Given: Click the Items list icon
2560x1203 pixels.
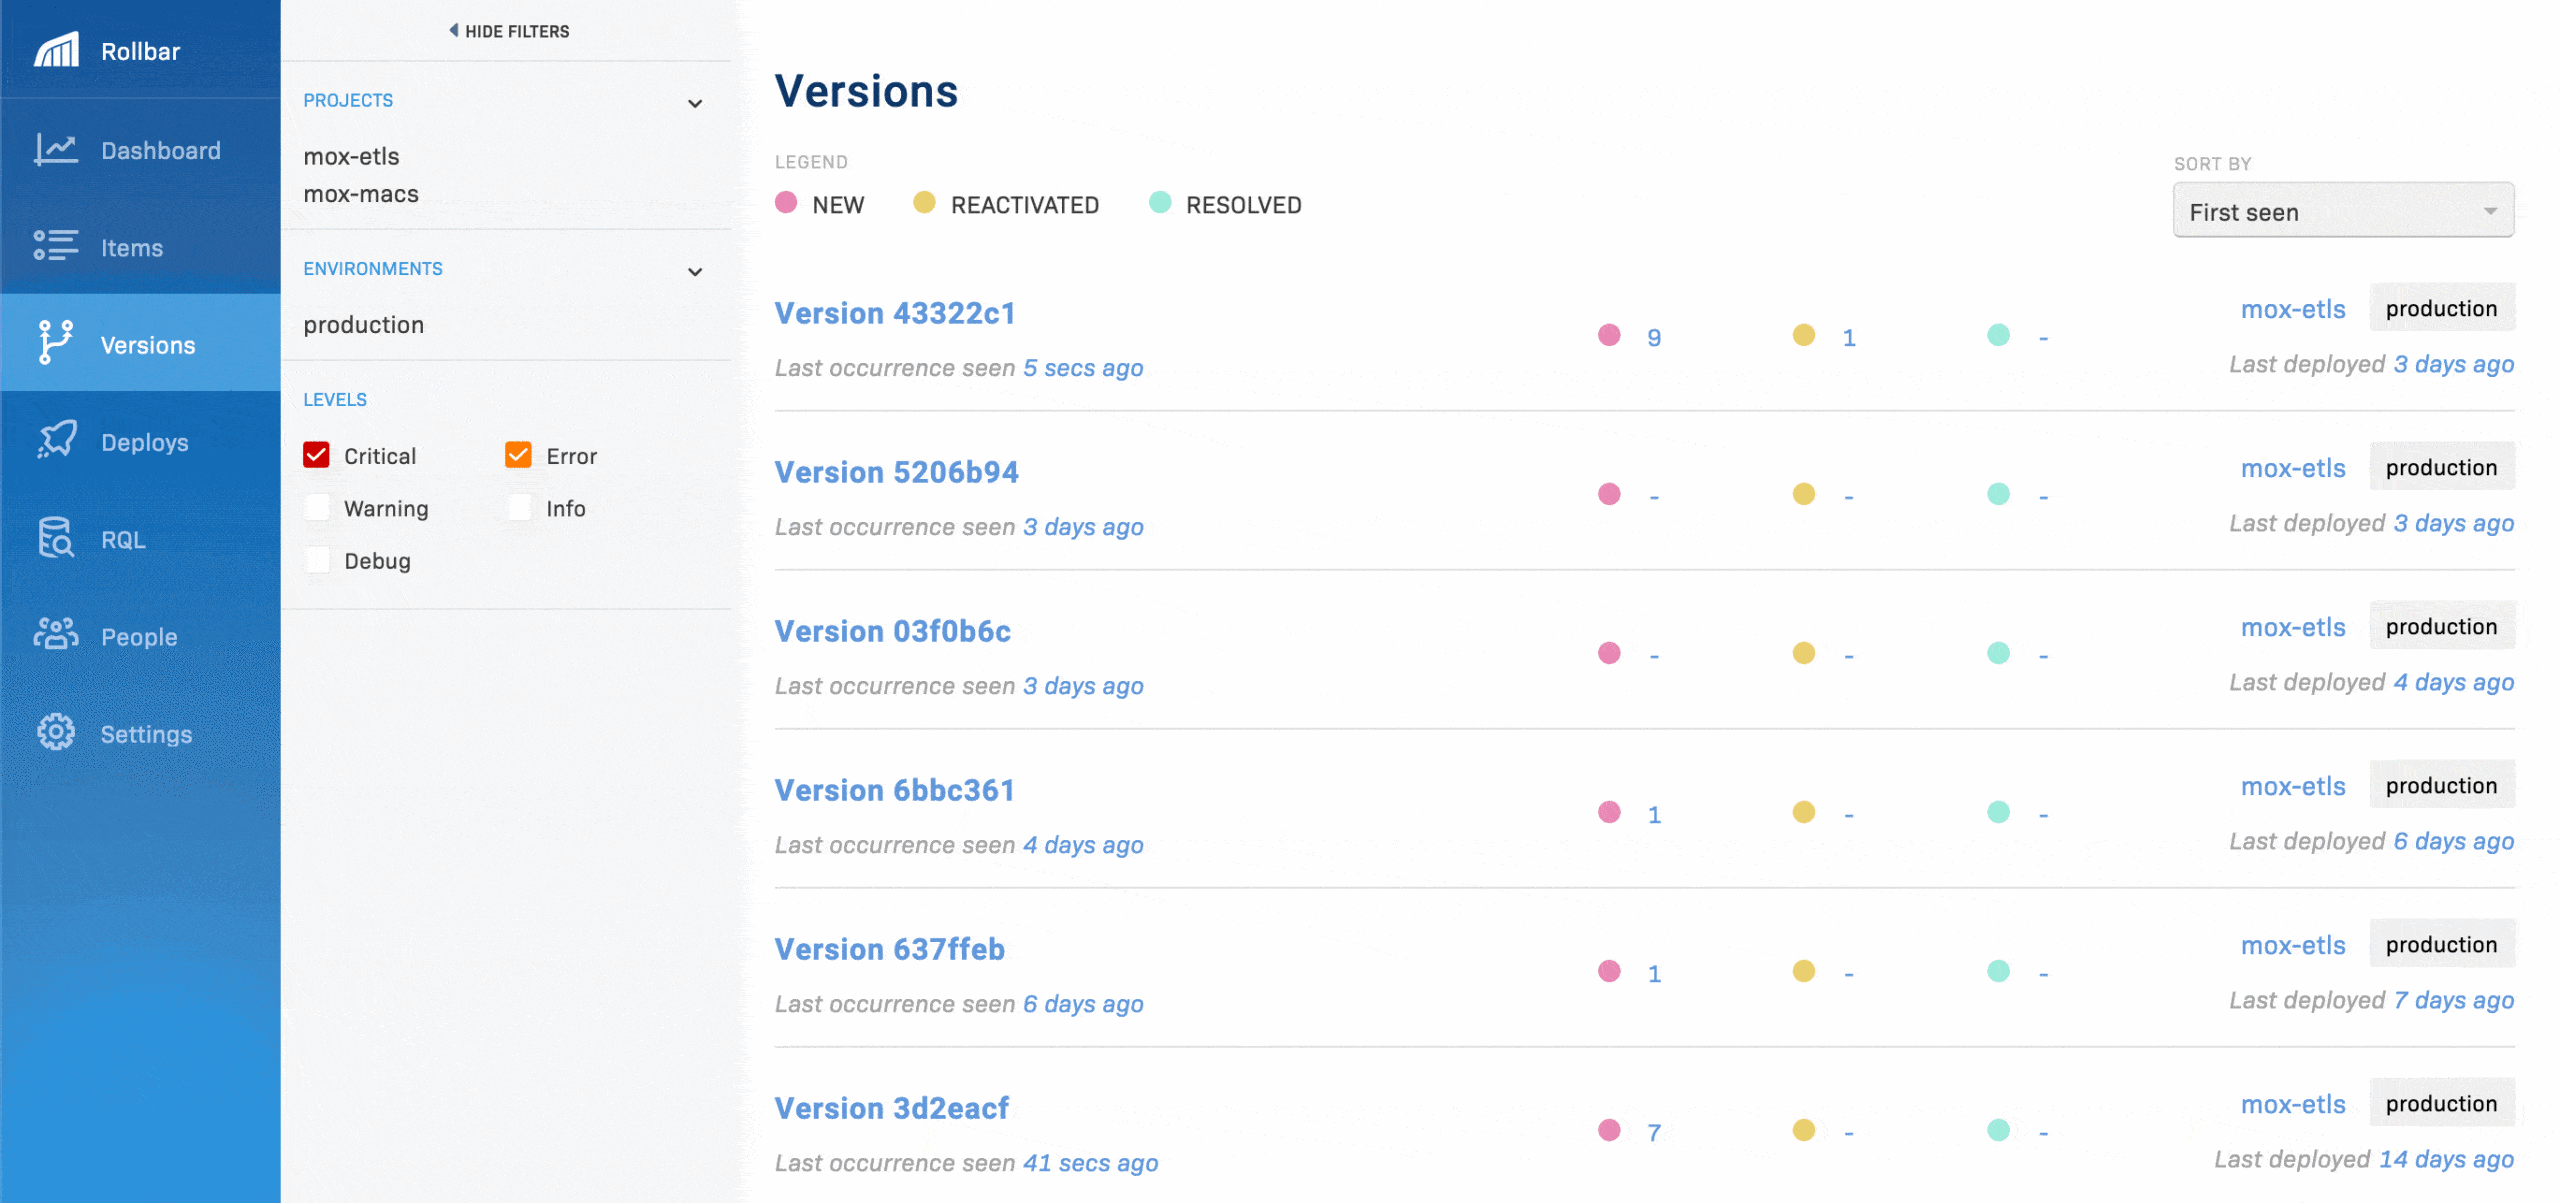Looking at the screenshot, I should point(56,246).
